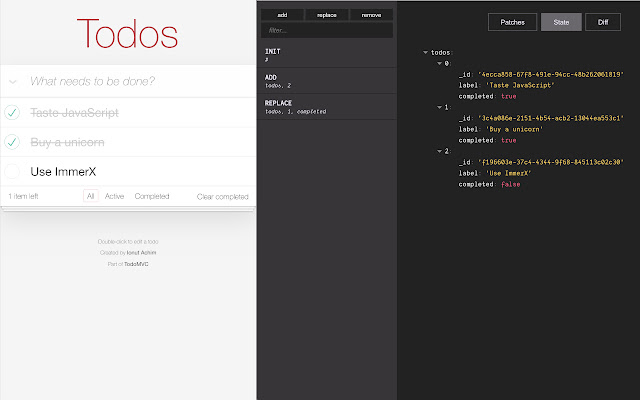Collapse todo index 0 in state tree
640x400 pixels.
(440, 63)
